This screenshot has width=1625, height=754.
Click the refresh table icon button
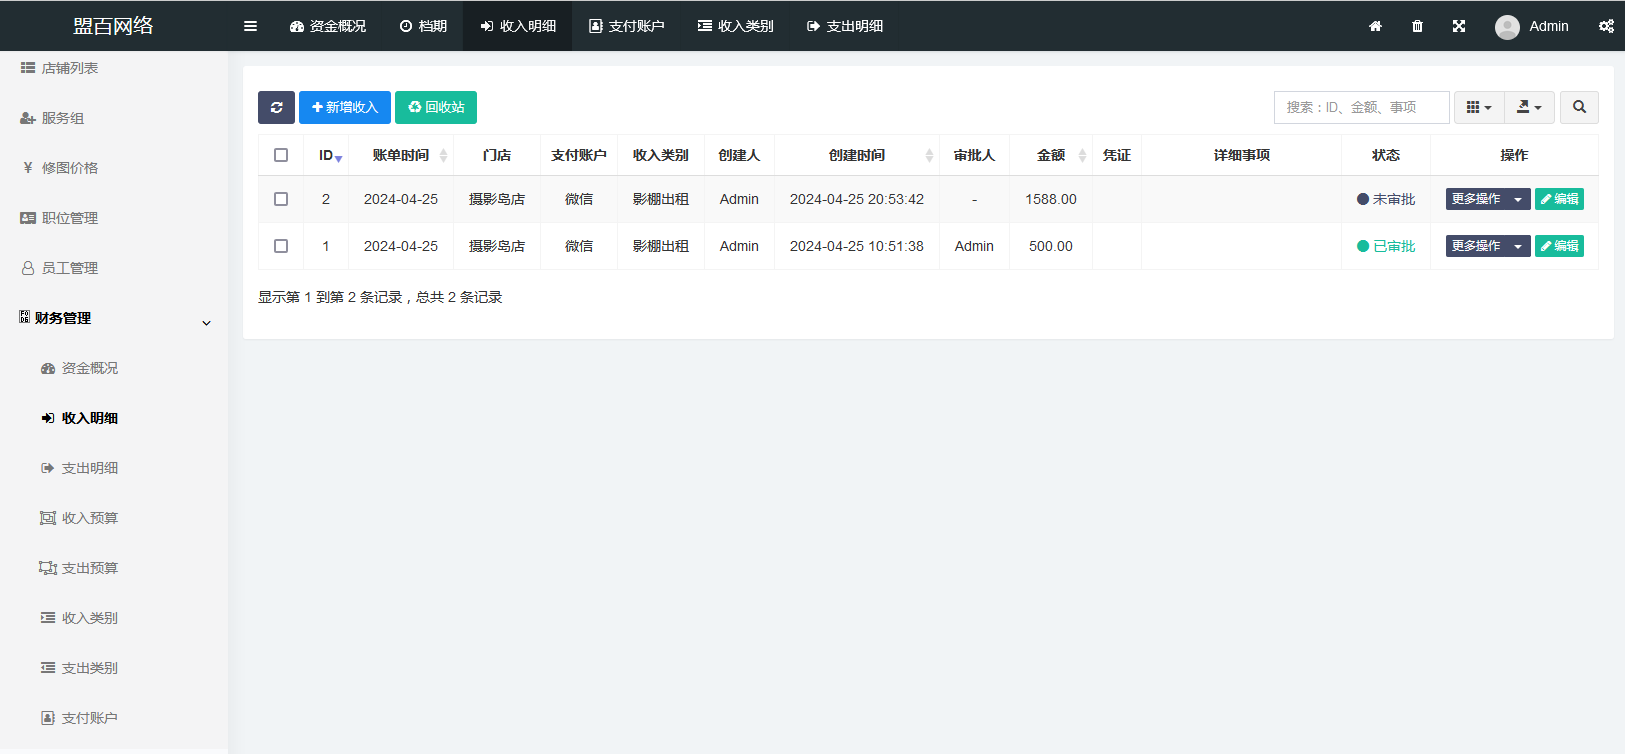(x=276, y=107)
